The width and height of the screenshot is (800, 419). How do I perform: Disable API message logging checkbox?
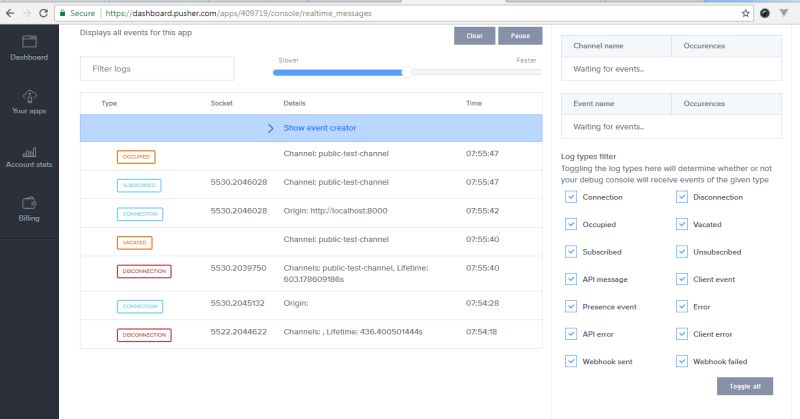coord(571,279)
